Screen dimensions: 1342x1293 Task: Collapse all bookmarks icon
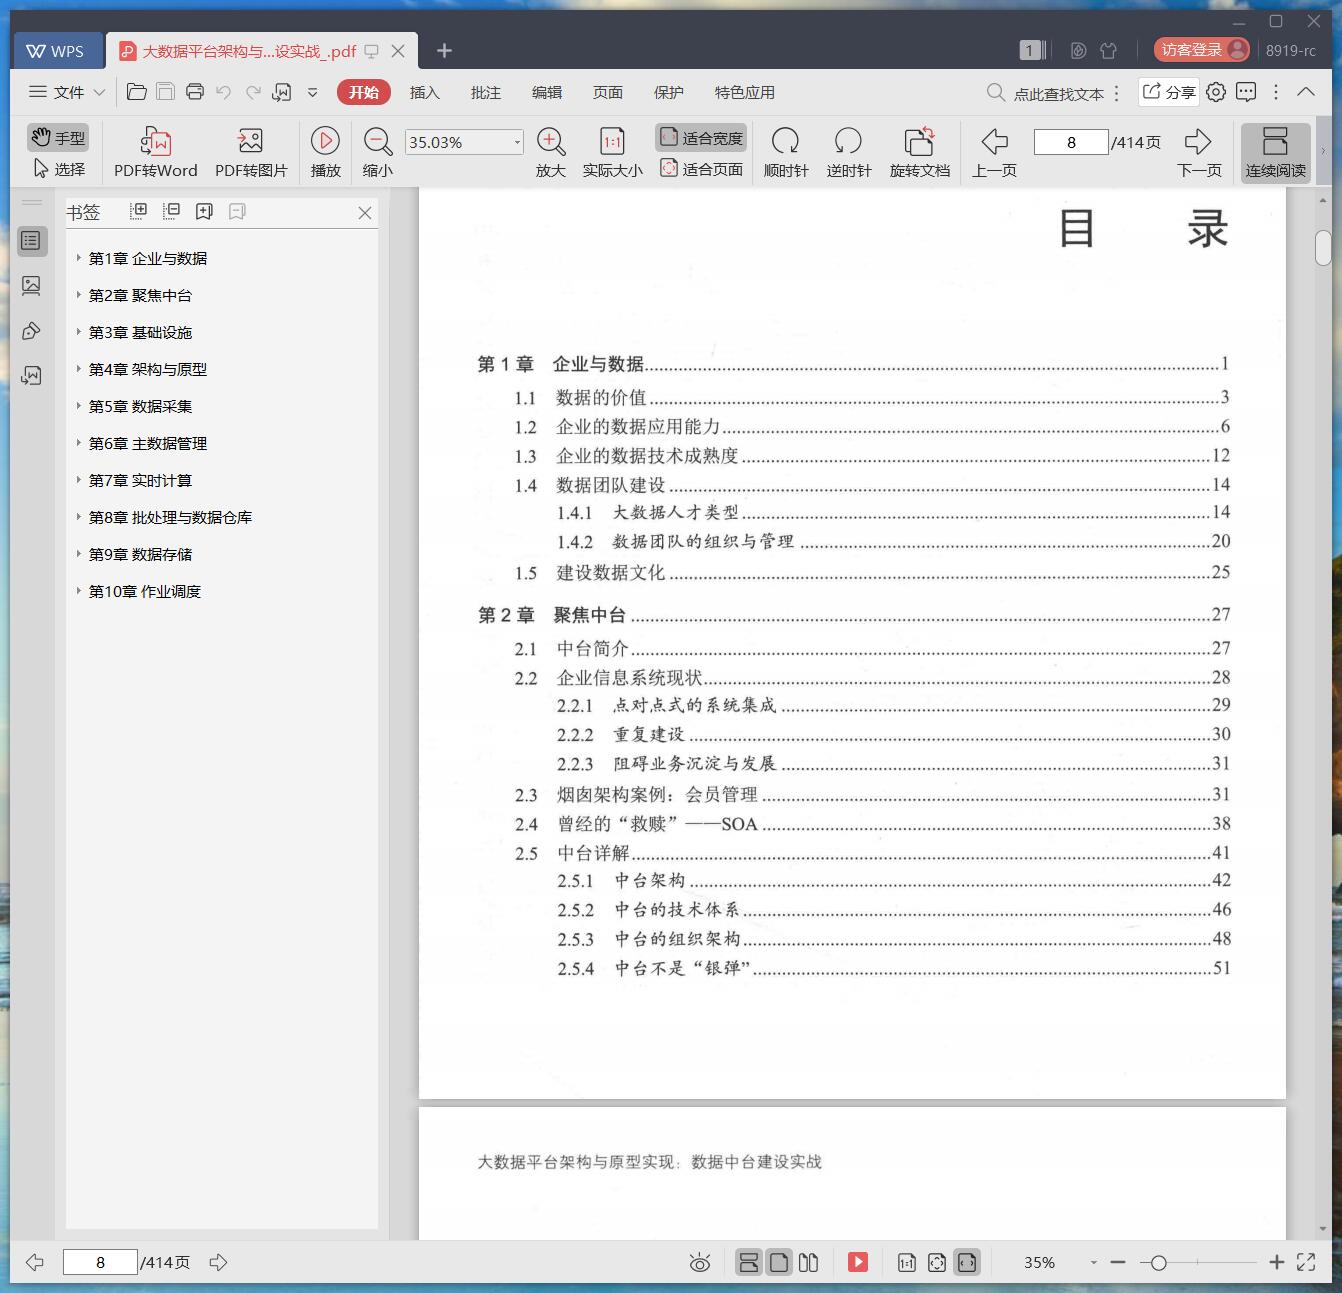pyautogui.click(x=172, y=211)
